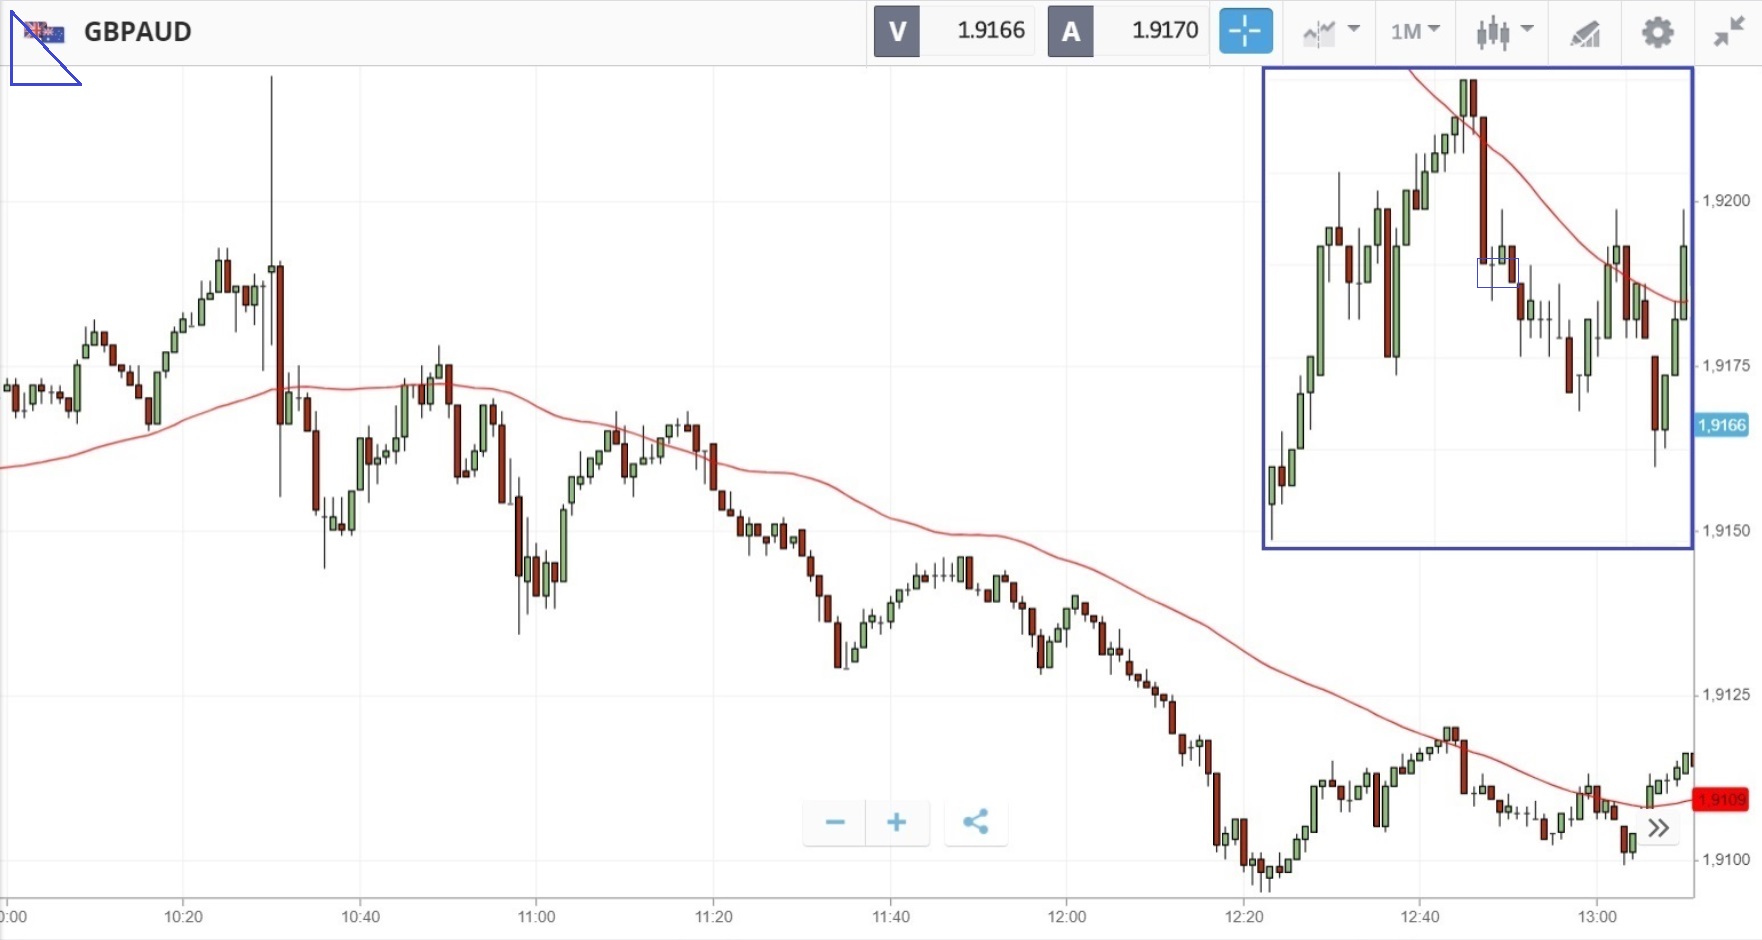
Task: Select the GBPAUD symbol name
Action: point(138,32)
